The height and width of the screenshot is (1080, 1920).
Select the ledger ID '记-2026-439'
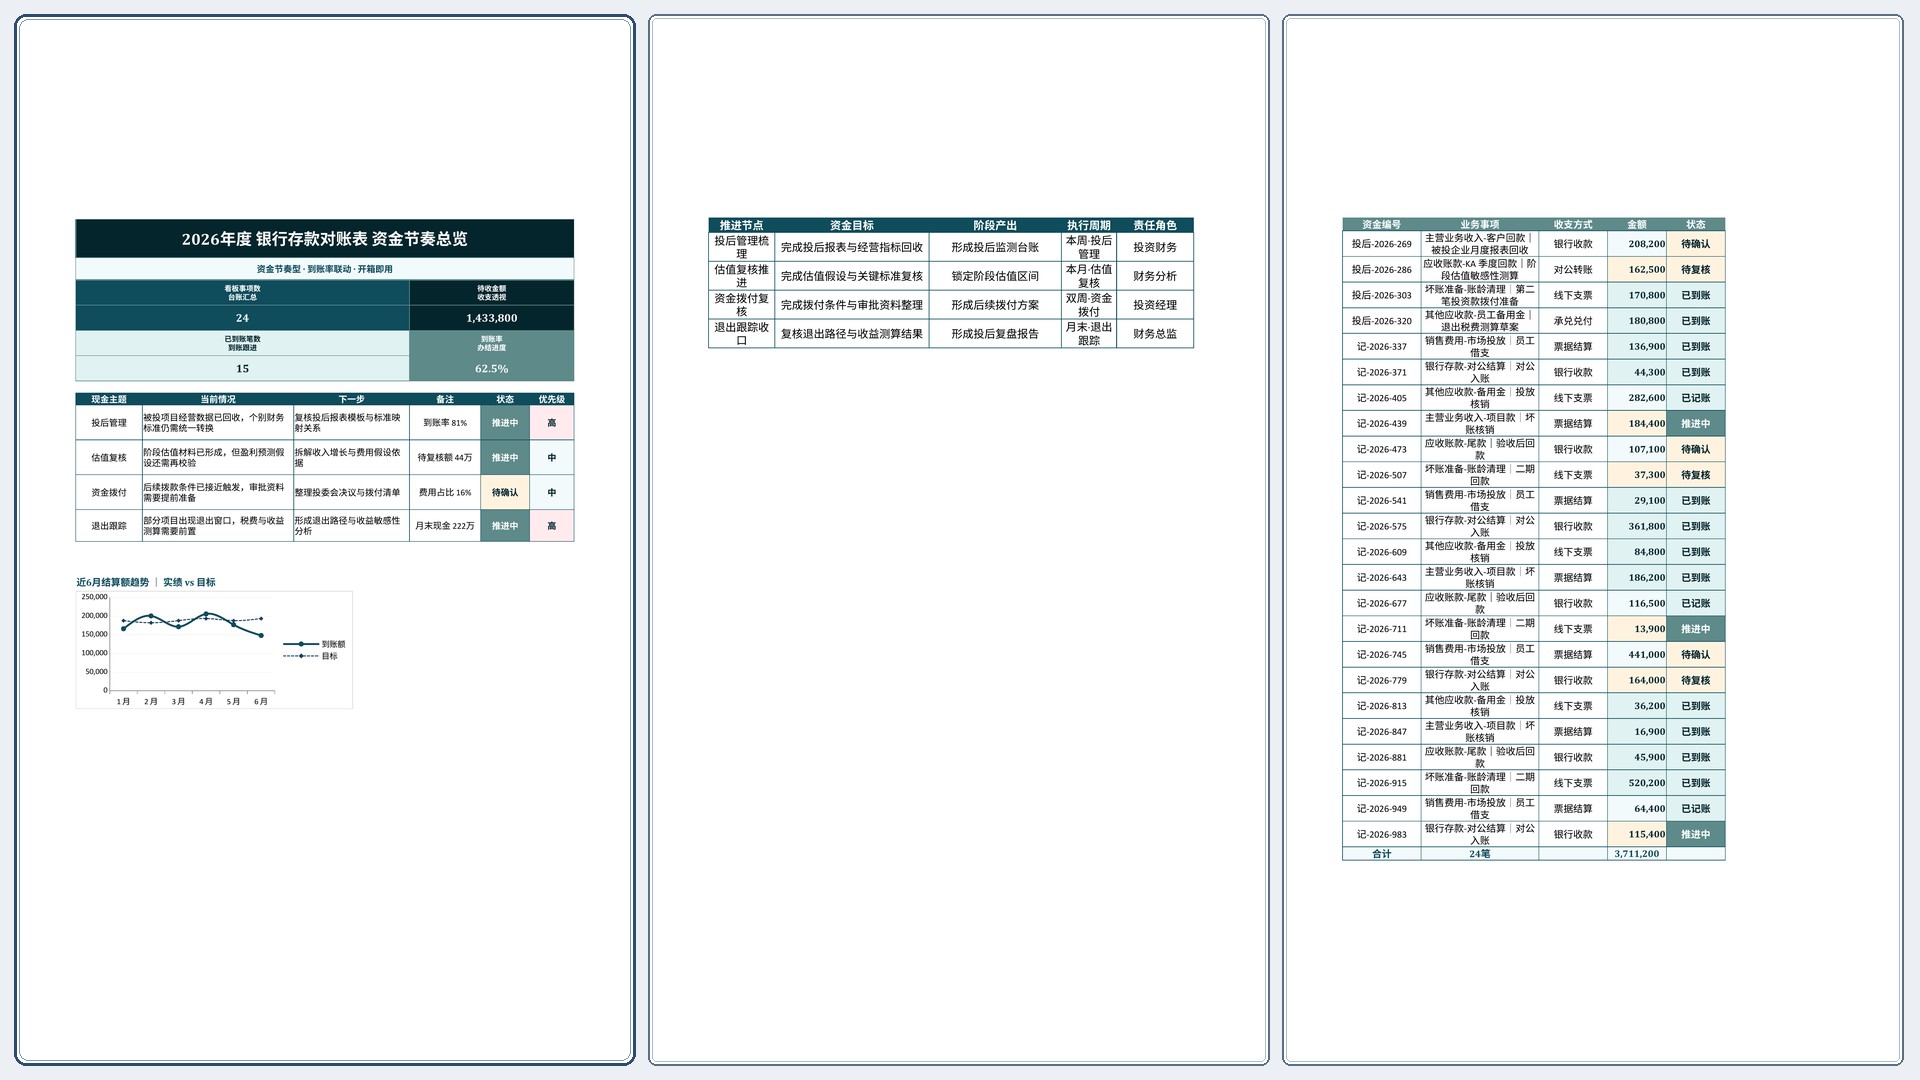click(x=1381, y=424)
